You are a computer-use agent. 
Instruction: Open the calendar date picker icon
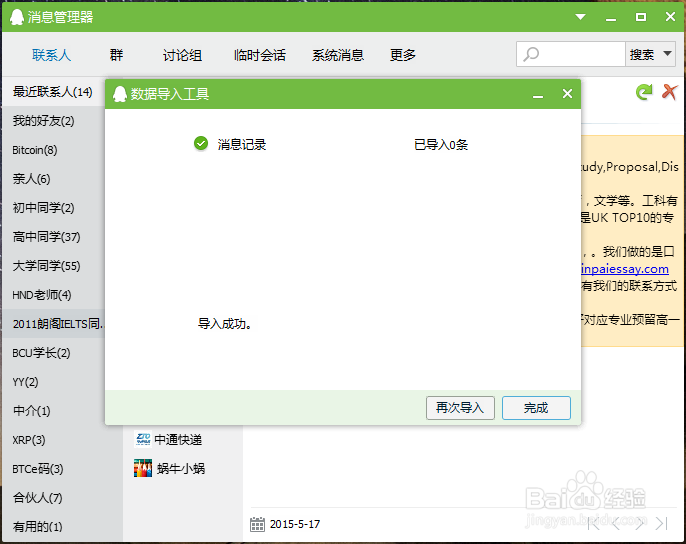(257, 524)
